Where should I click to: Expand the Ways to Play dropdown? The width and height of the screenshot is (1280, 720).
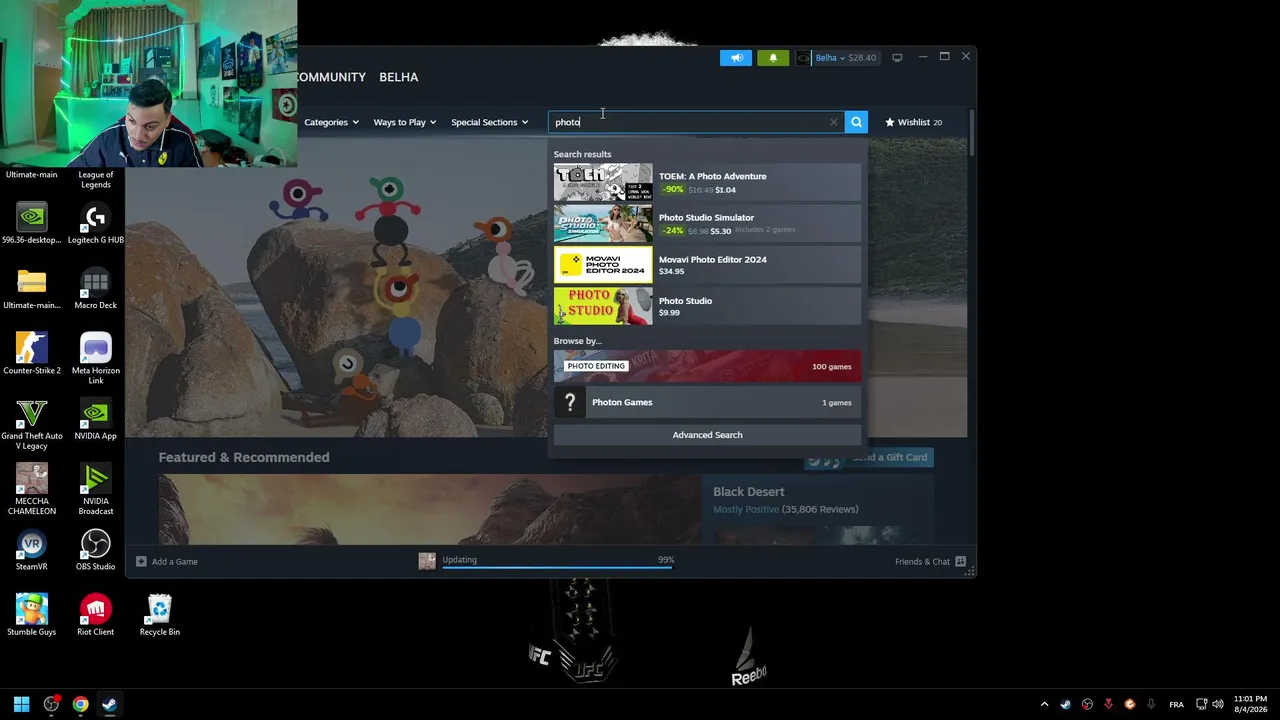click(405, 122)
